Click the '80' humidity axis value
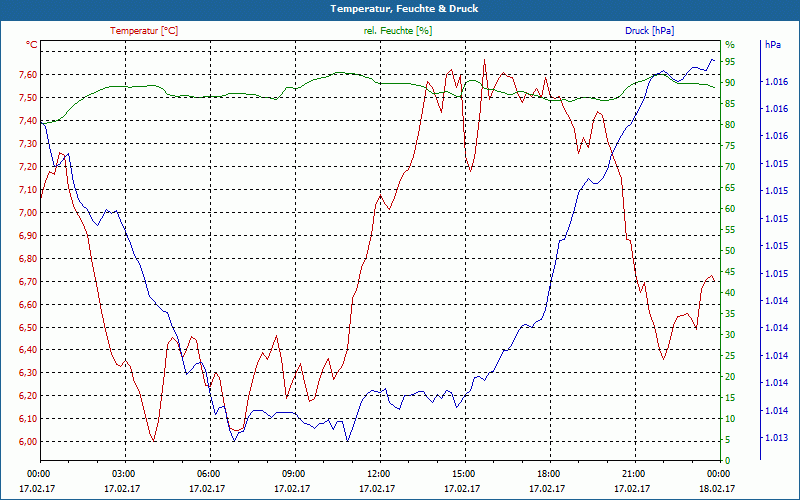The height and width of the screenshot is (500, 800). 730,125
